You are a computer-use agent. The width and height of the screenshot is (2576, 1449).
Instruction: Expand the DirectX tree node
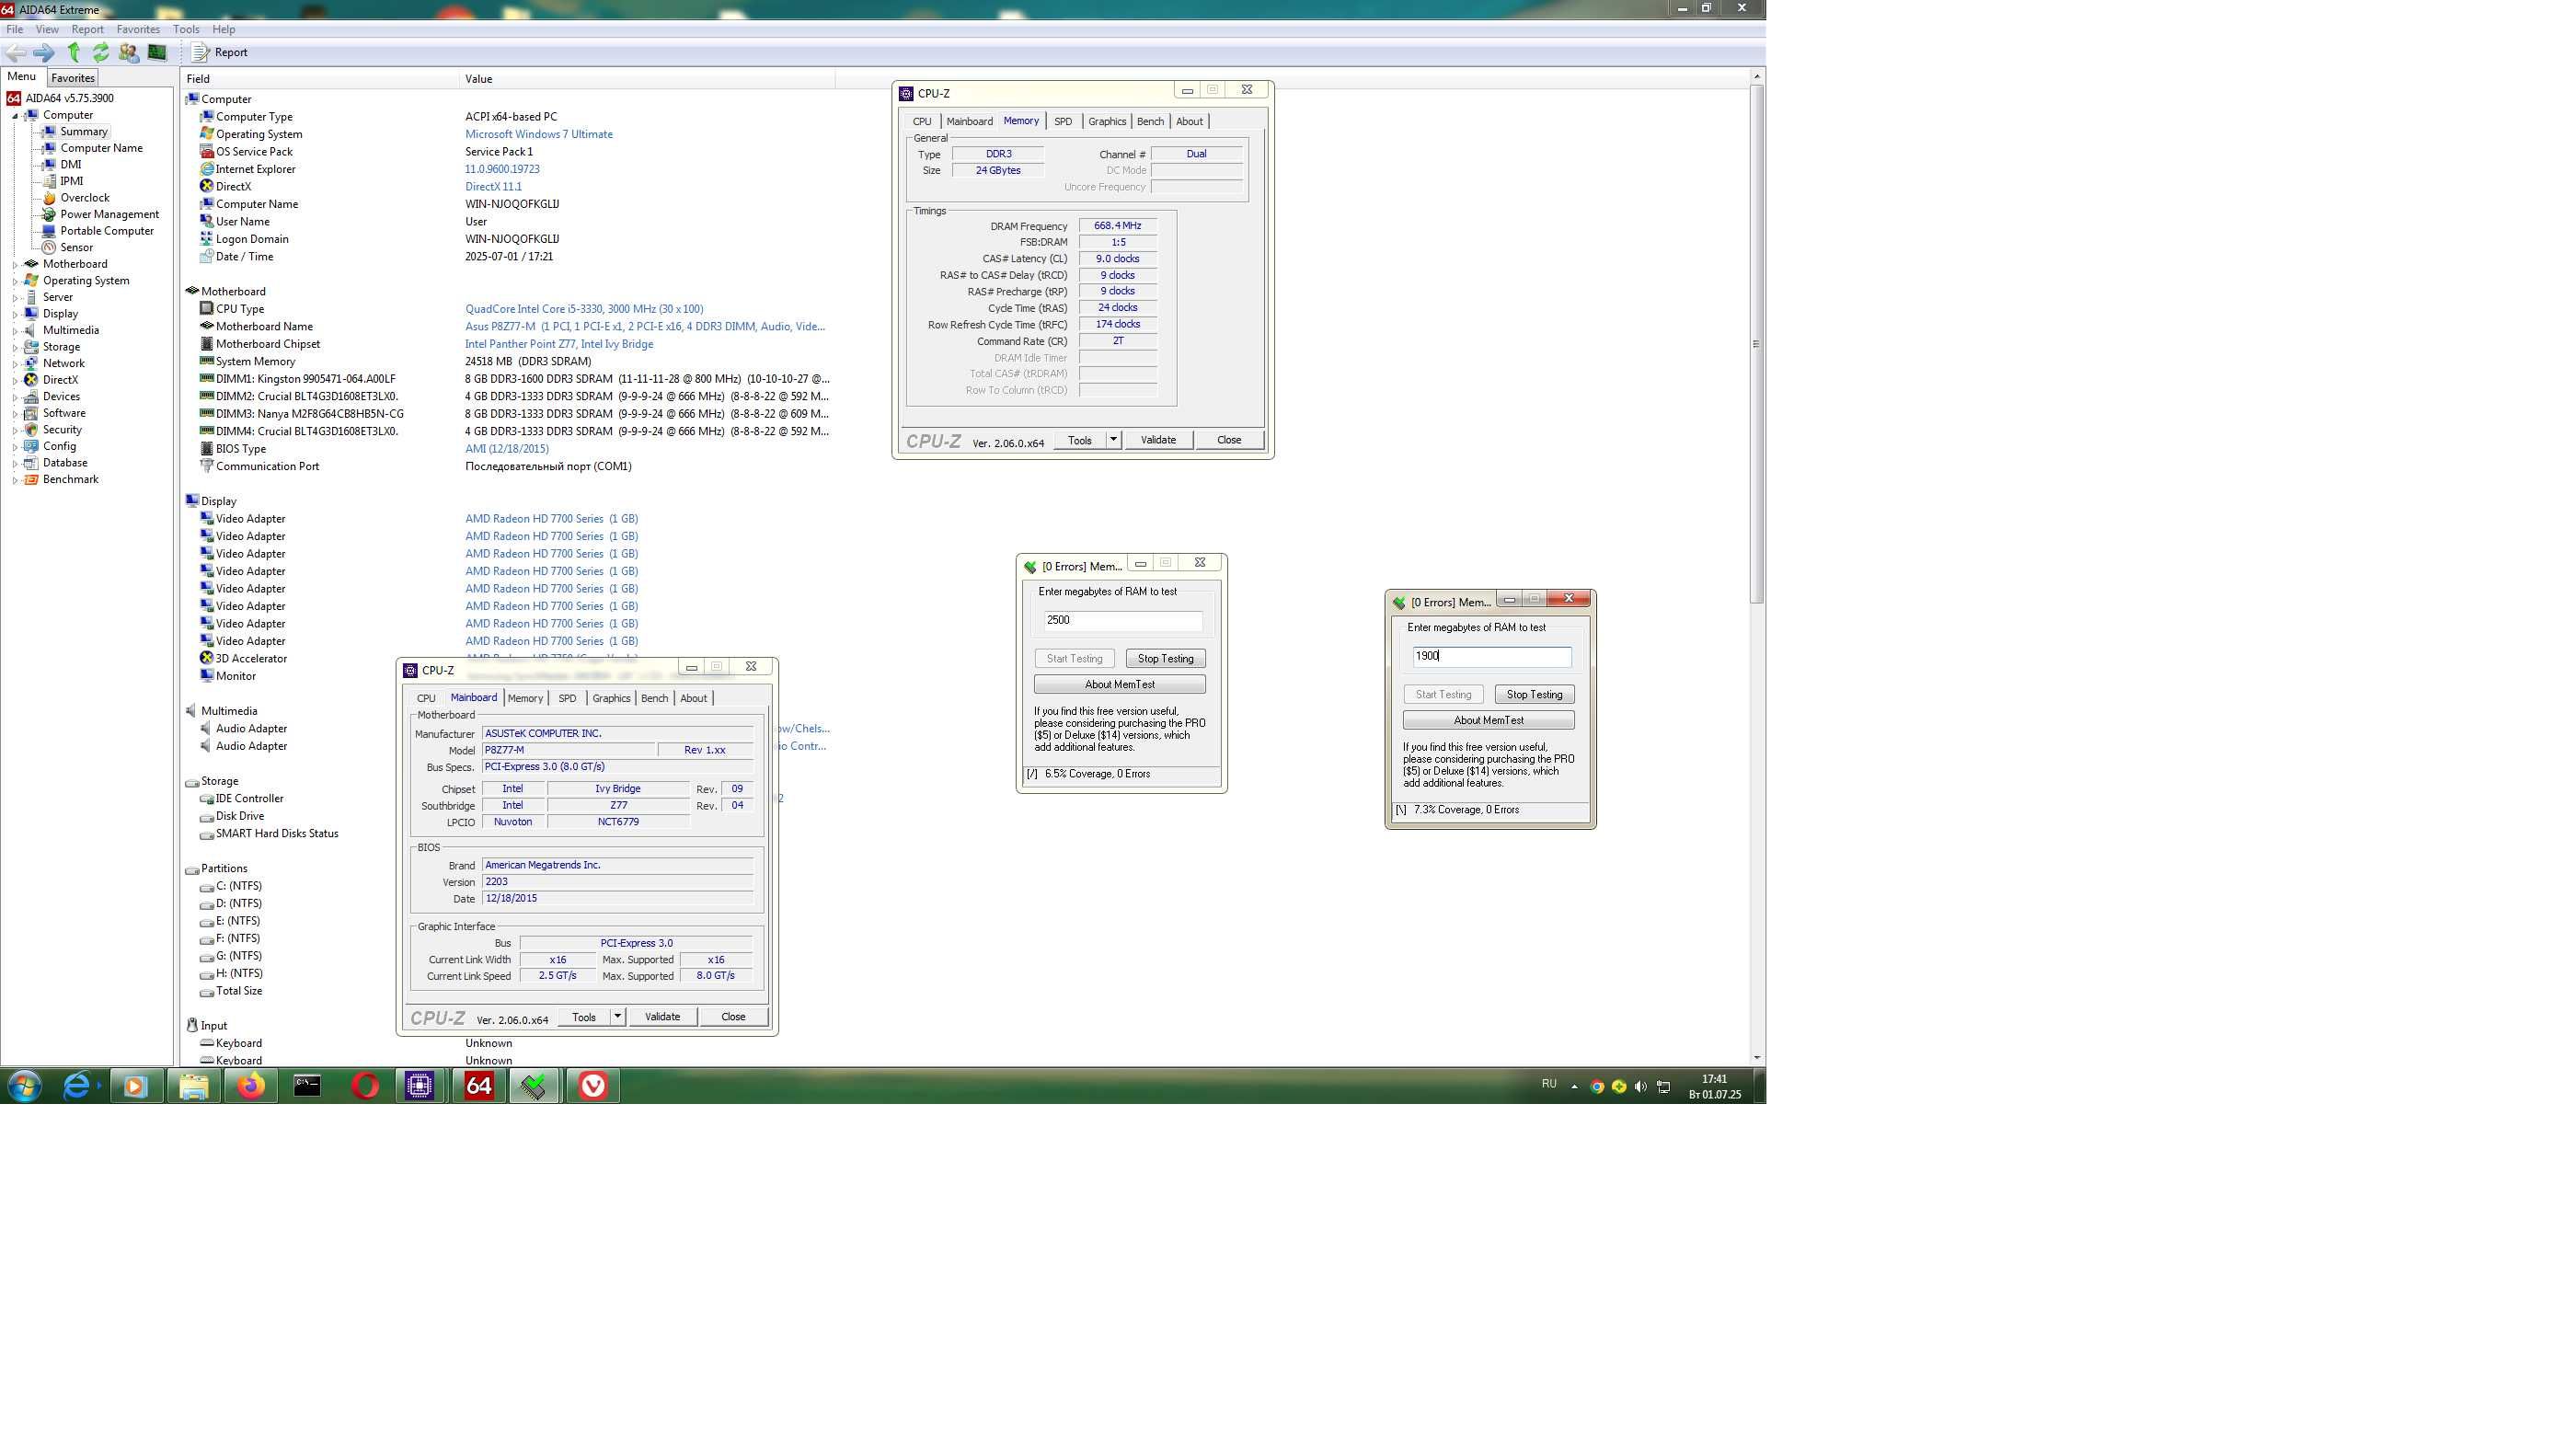coord(15,381)
